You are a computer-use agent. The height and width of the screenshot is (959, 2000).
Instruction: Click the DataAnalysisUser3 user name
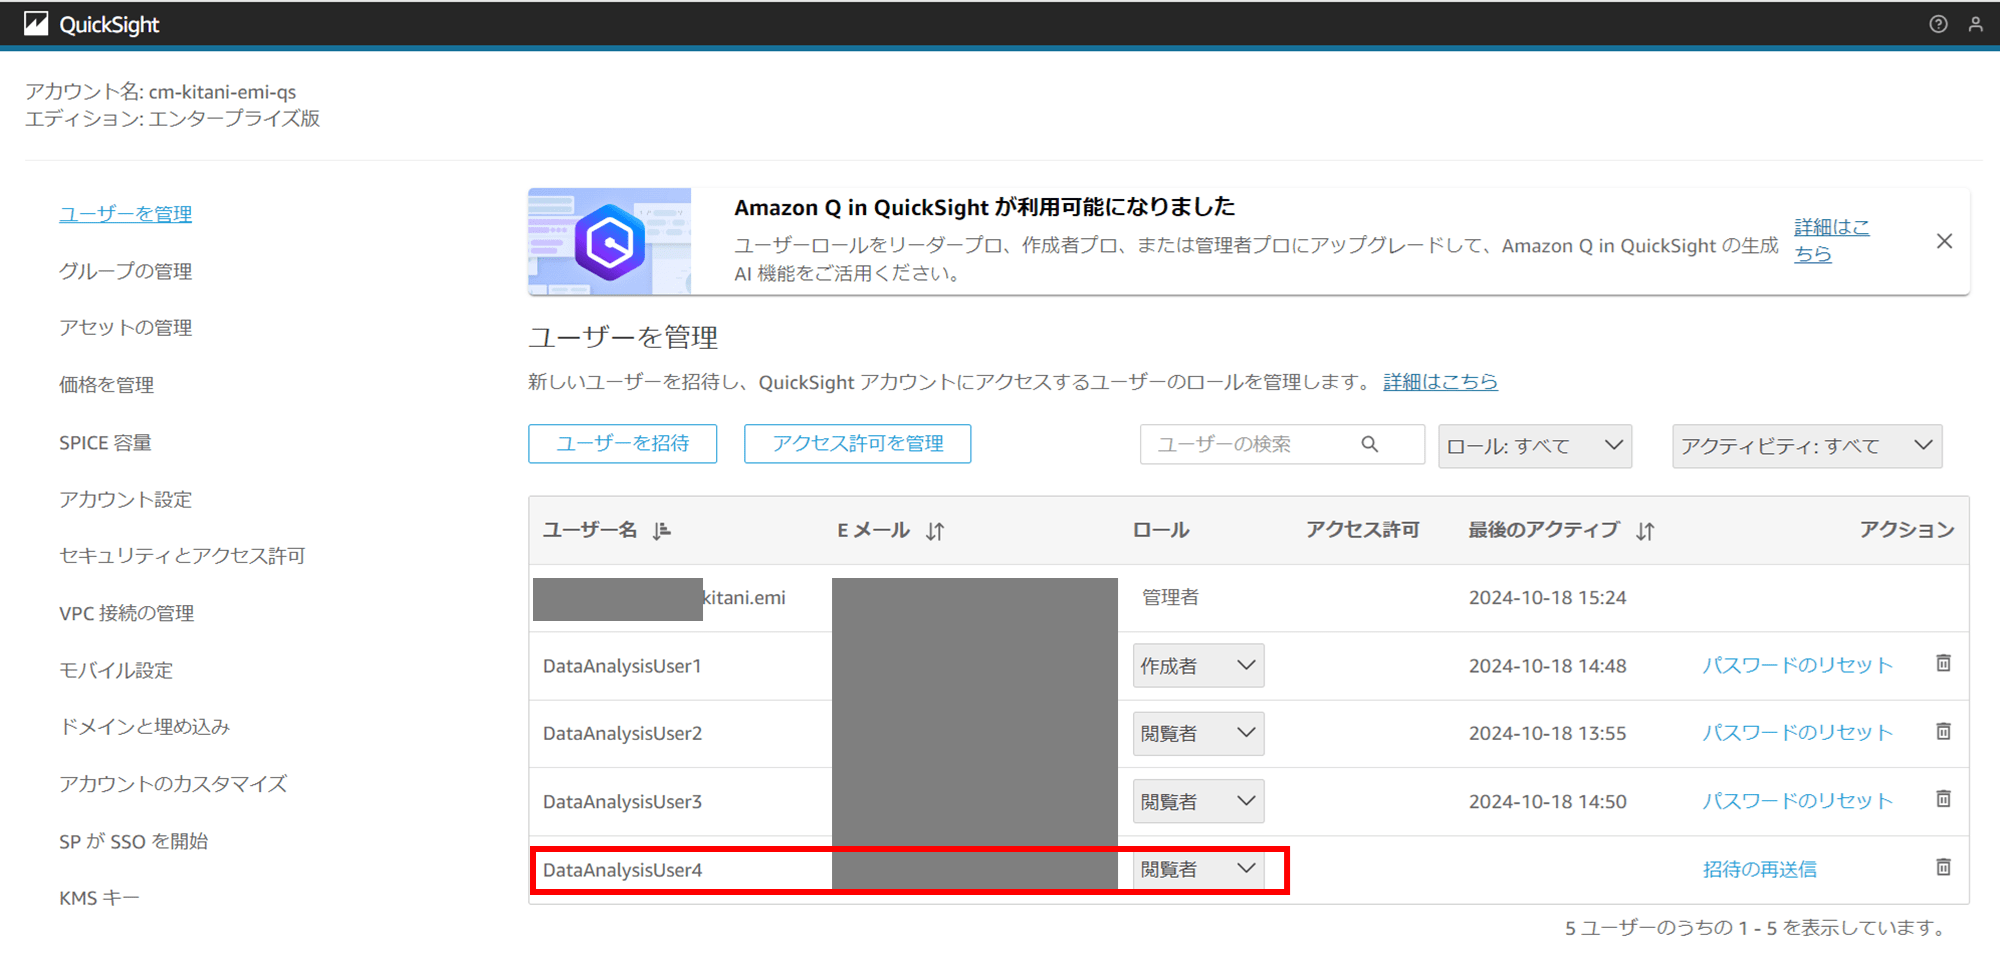(x=622, y=802)
